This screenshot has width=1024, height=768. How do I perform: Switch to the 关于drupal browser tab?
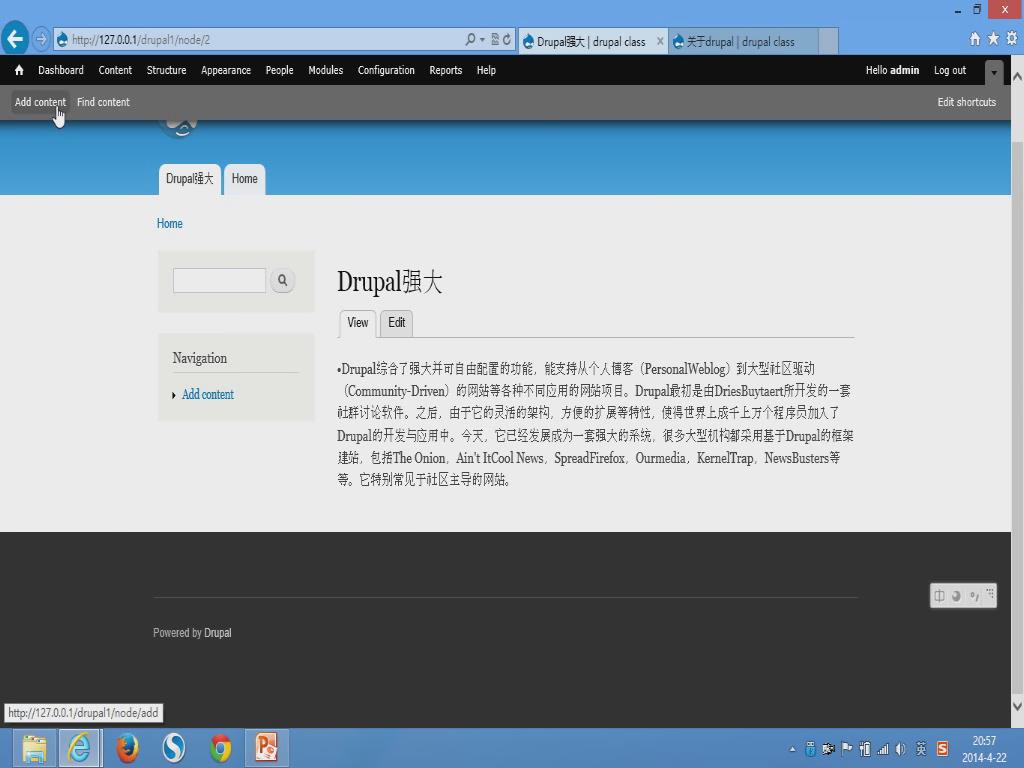743,42
